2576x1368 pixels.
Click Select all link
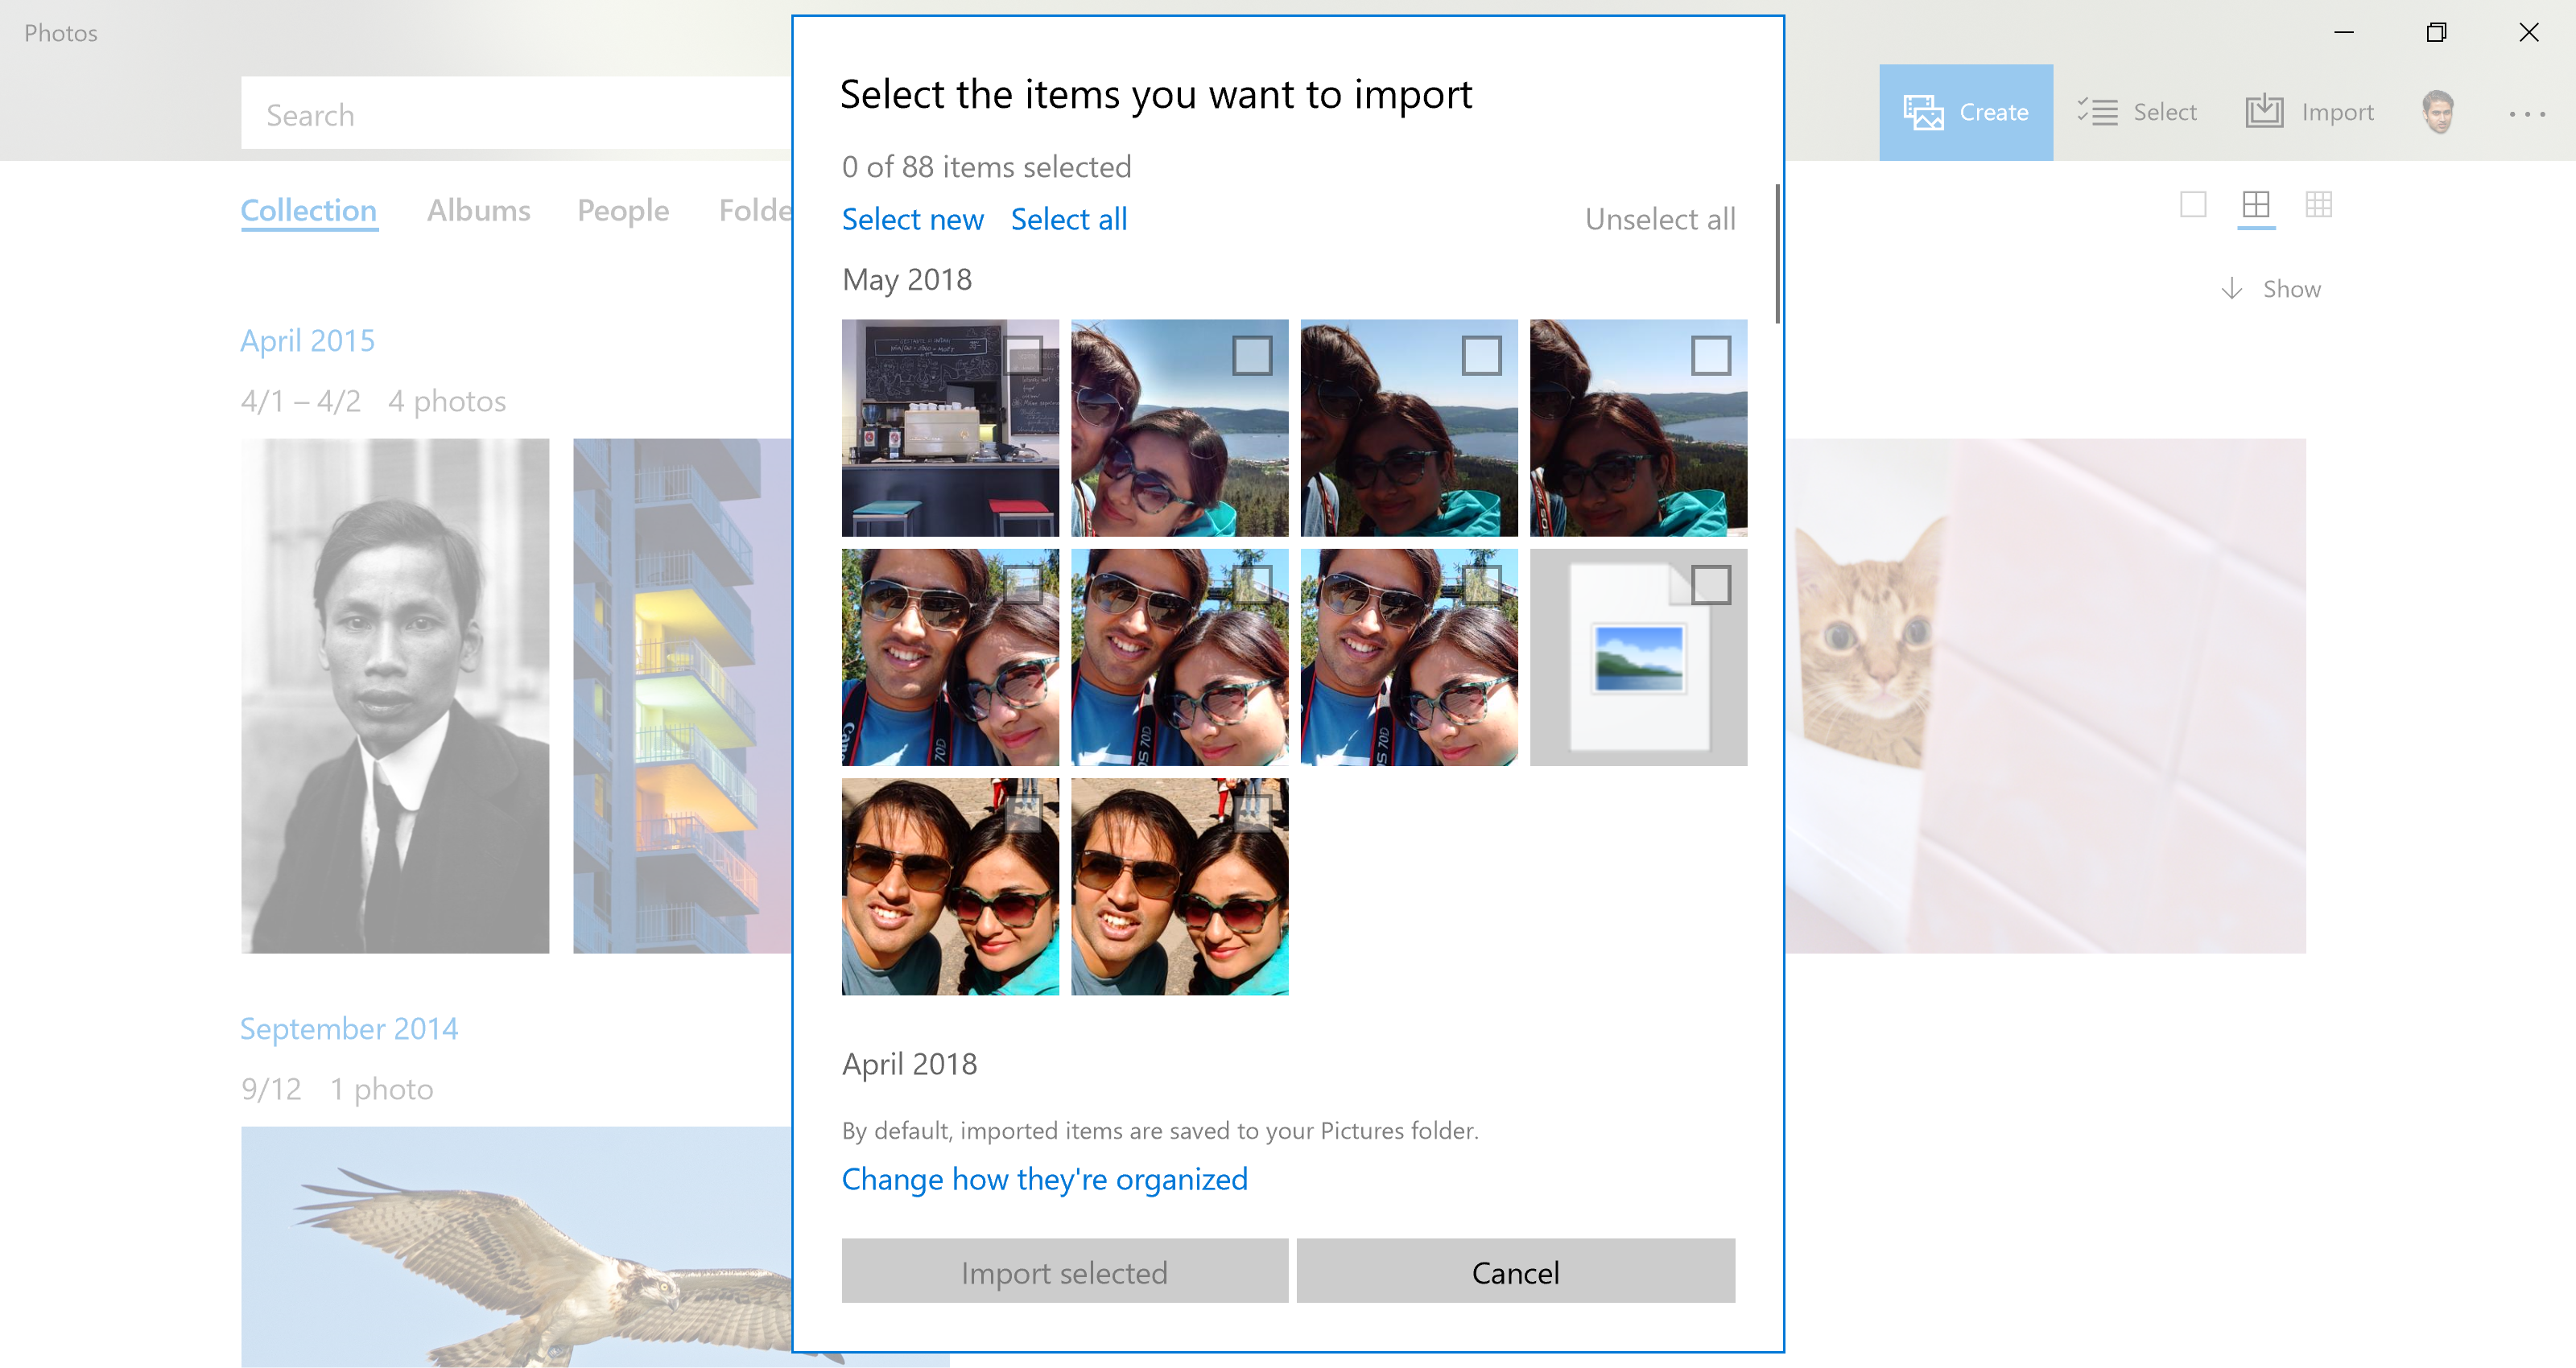[x=1068, y=218]
